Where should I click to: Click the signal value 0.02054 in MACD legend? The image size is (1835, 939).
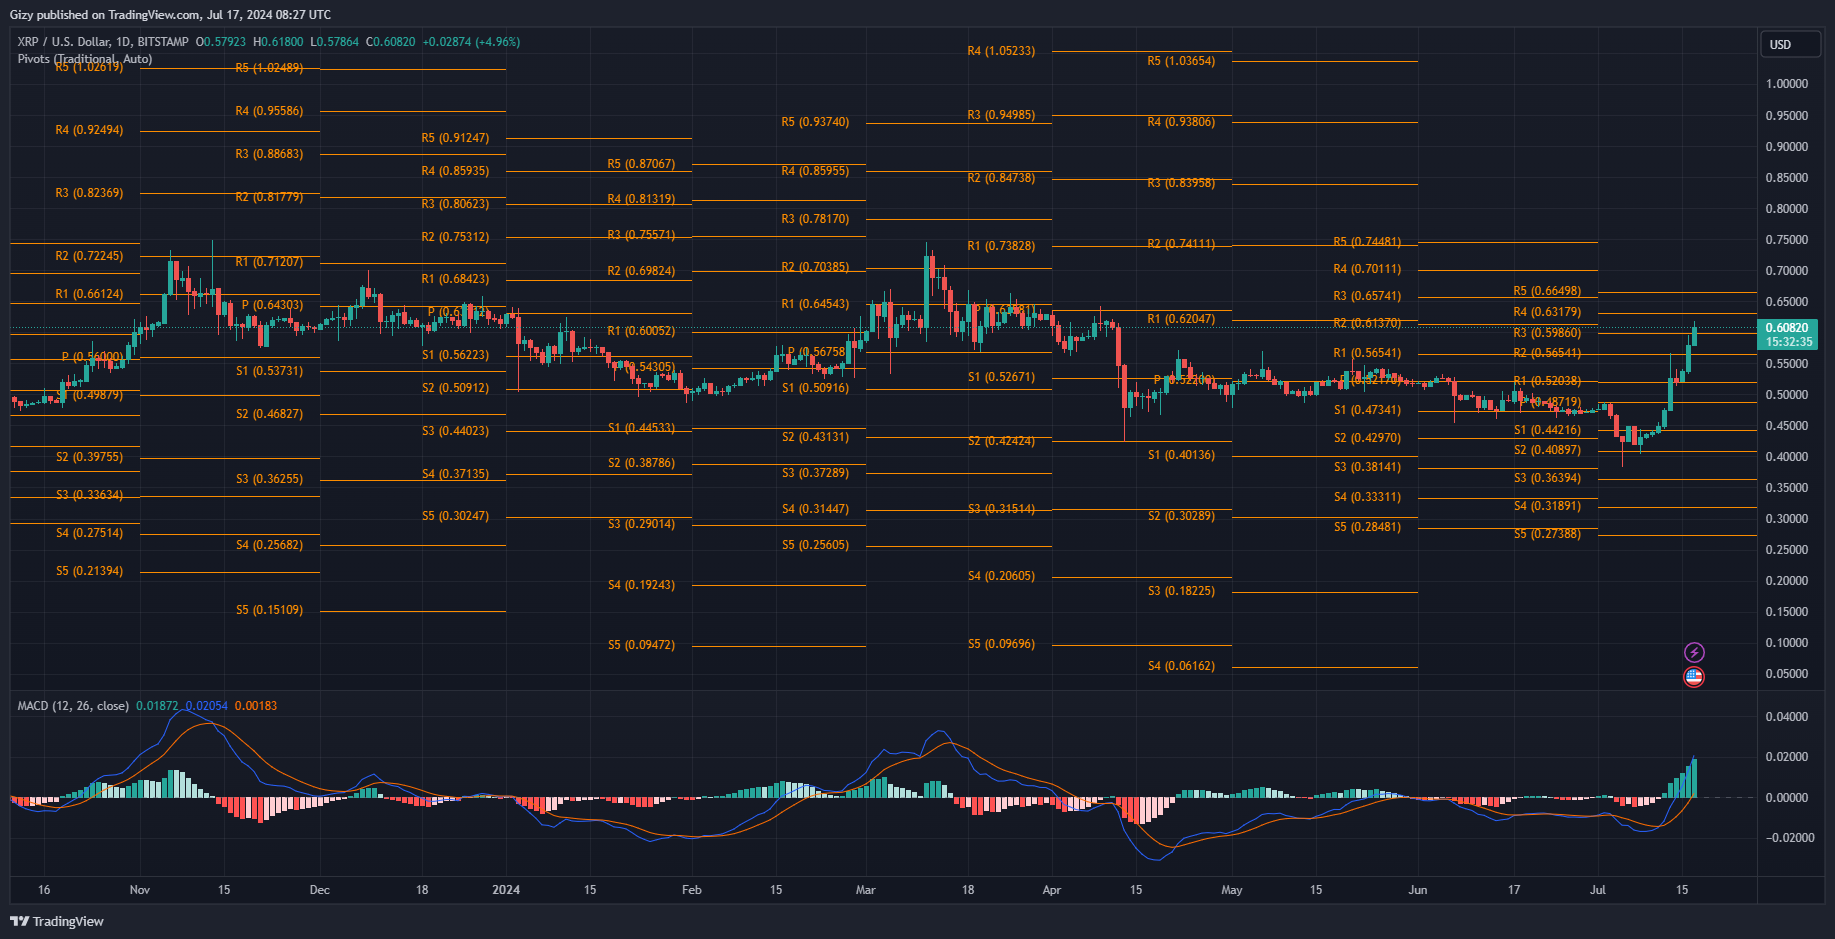tap(207, 706)
